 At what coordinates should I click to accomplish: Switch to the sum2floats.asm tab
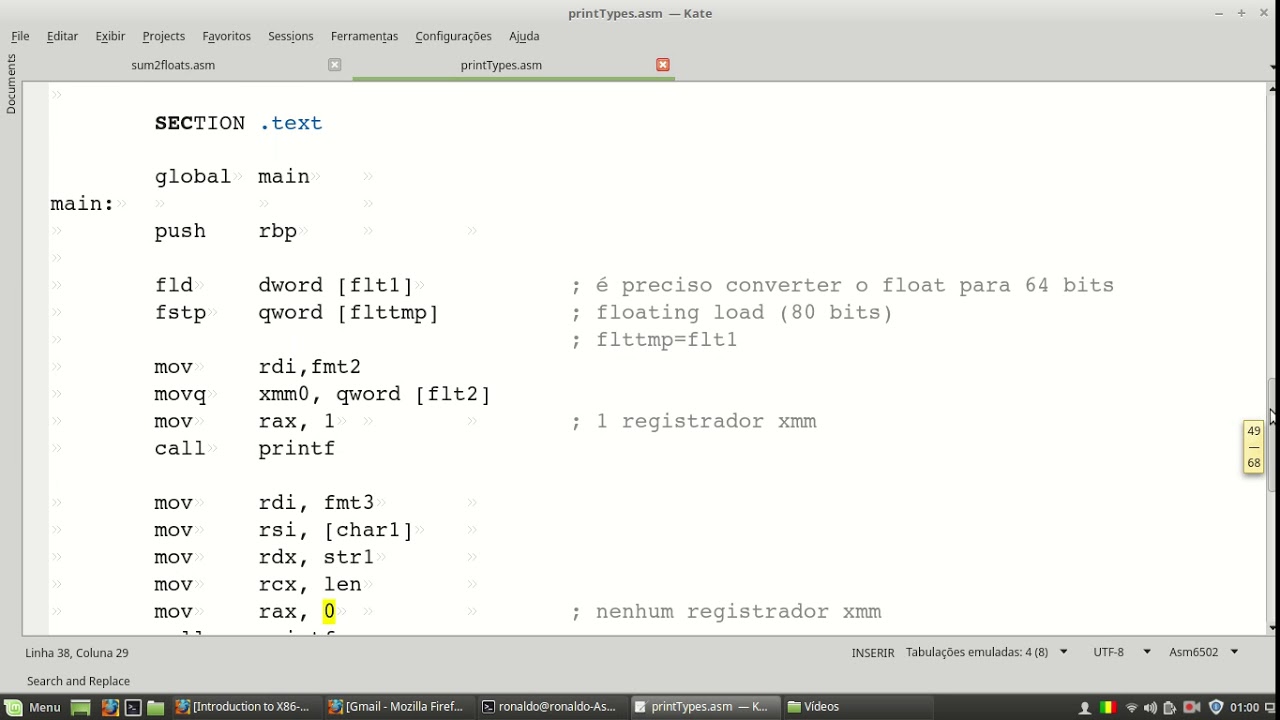[173, 65]
